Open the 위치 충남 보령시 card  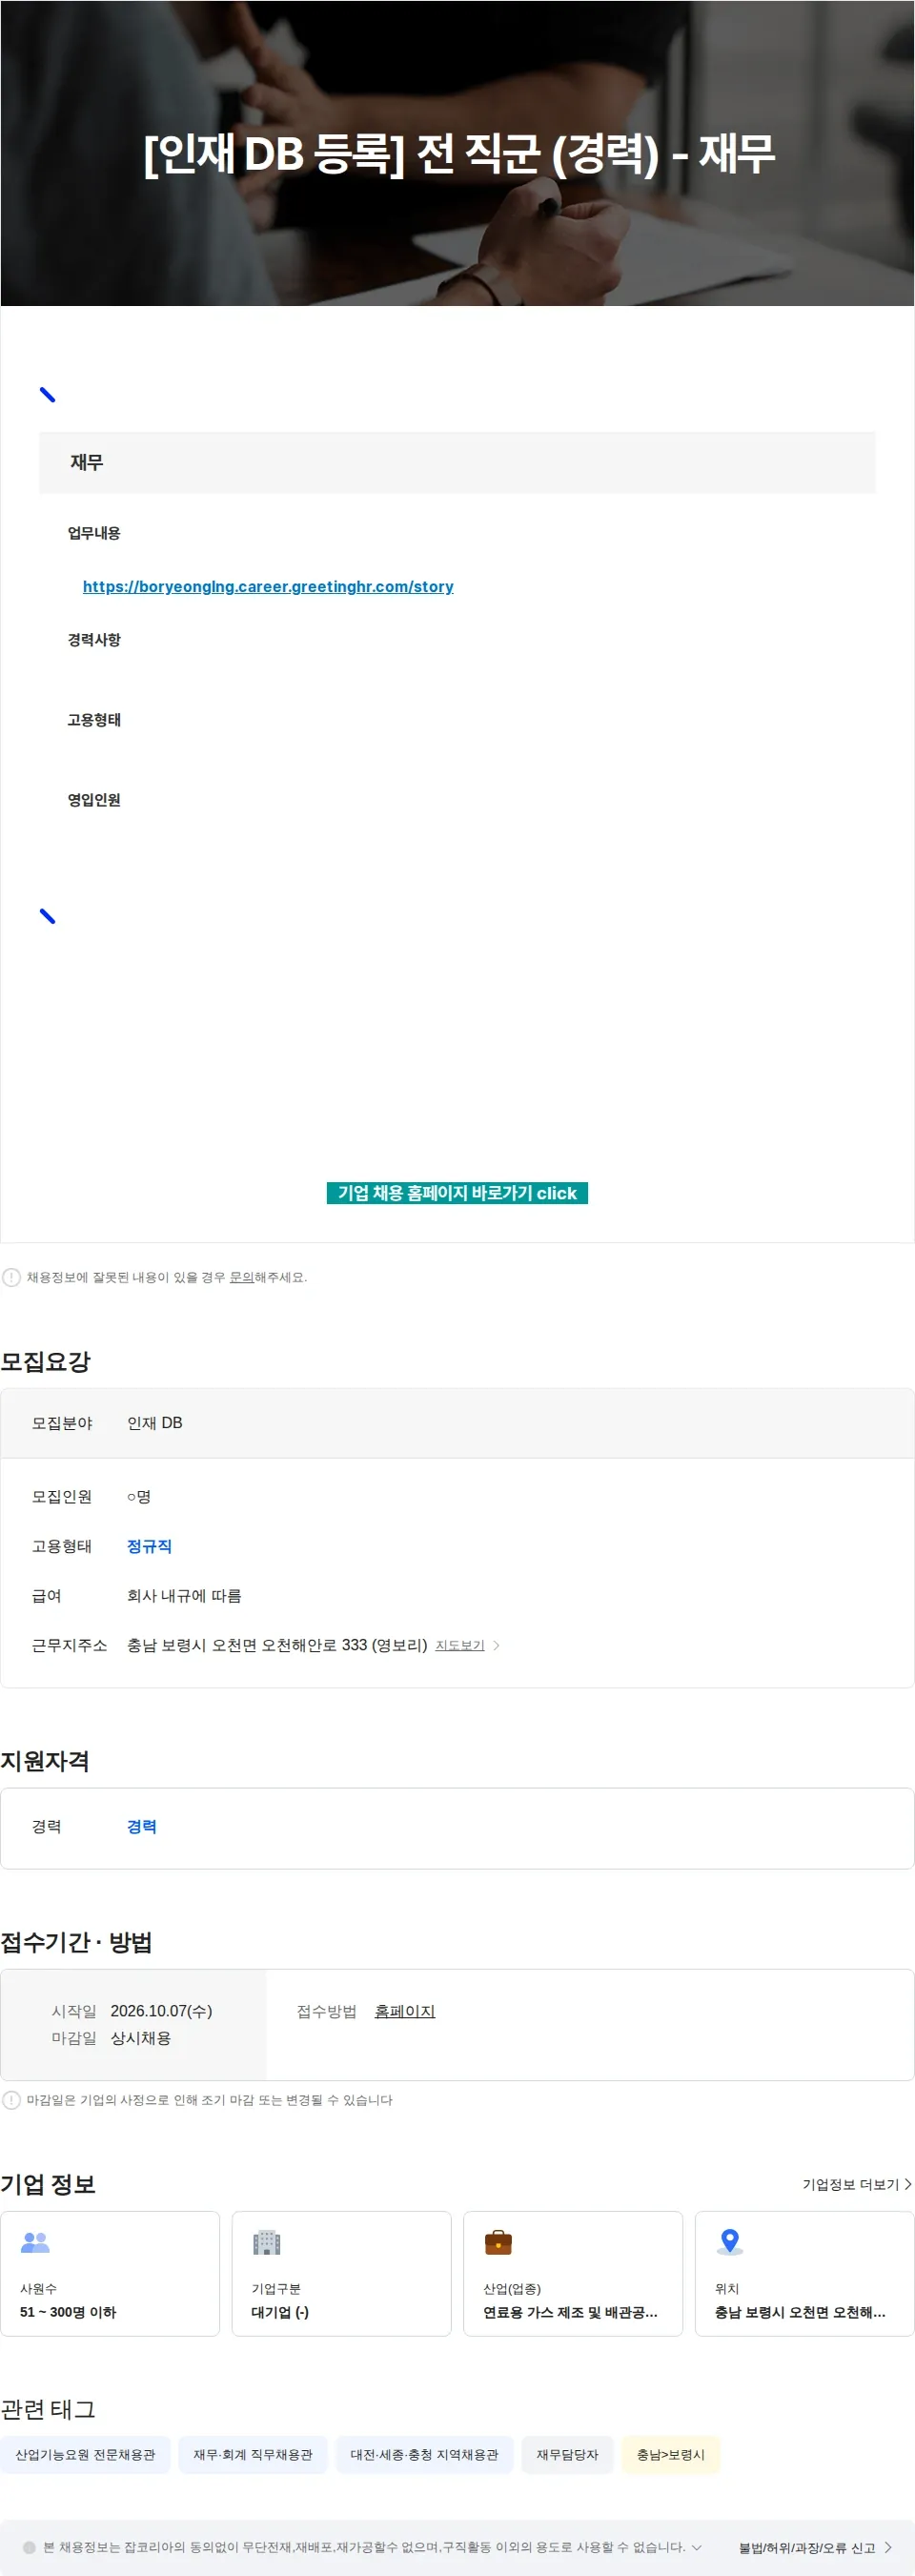pos(805,2273)
